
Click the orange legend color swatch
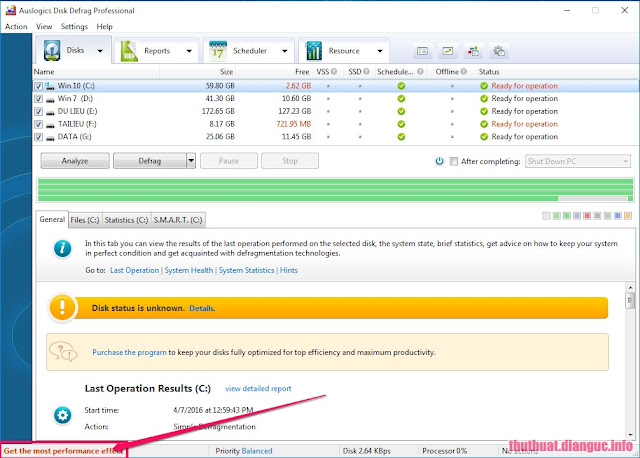[x=628, y=216]
